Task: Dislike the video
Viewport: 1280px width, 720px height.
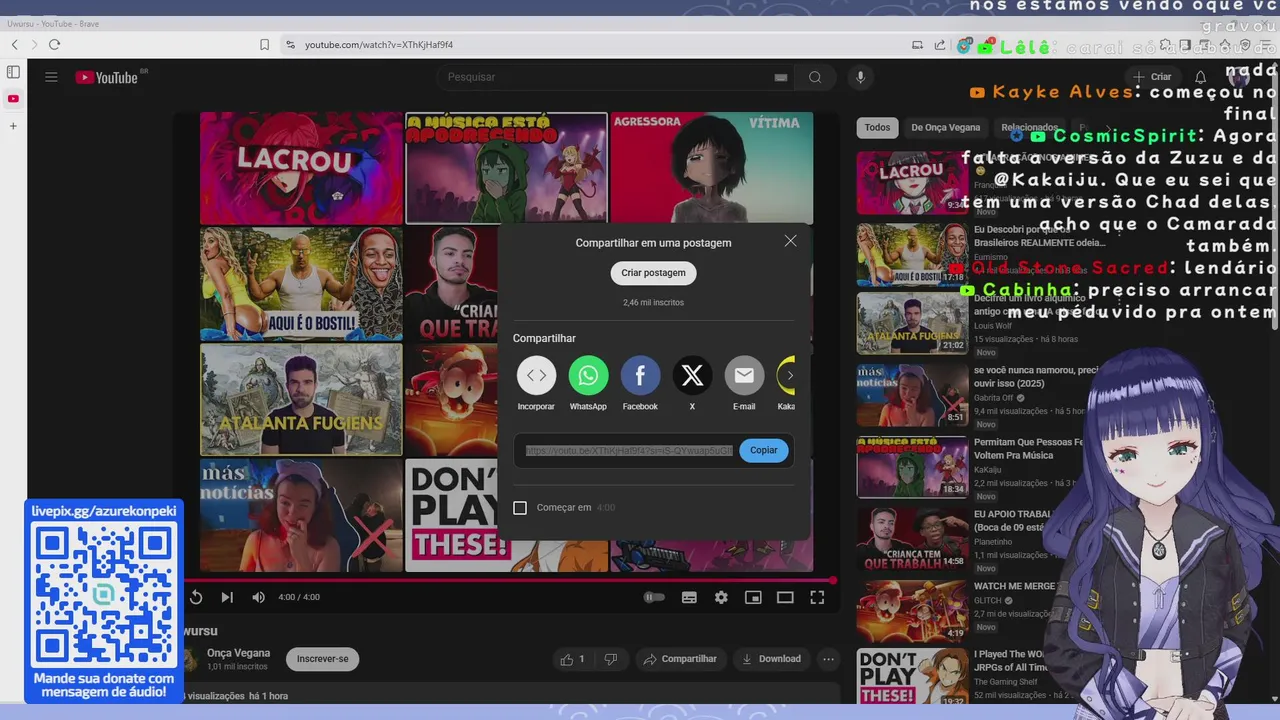Action: 610,659
